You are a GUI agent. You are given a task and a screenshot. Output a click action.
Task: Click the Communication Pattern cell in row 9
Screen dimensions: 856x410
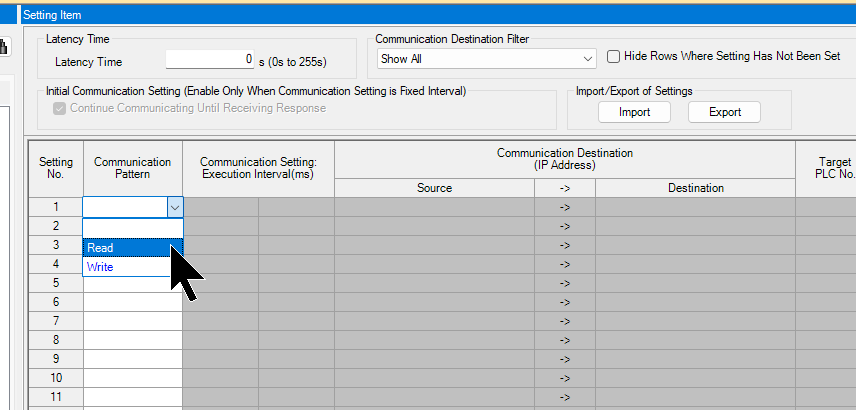point(133,359)
